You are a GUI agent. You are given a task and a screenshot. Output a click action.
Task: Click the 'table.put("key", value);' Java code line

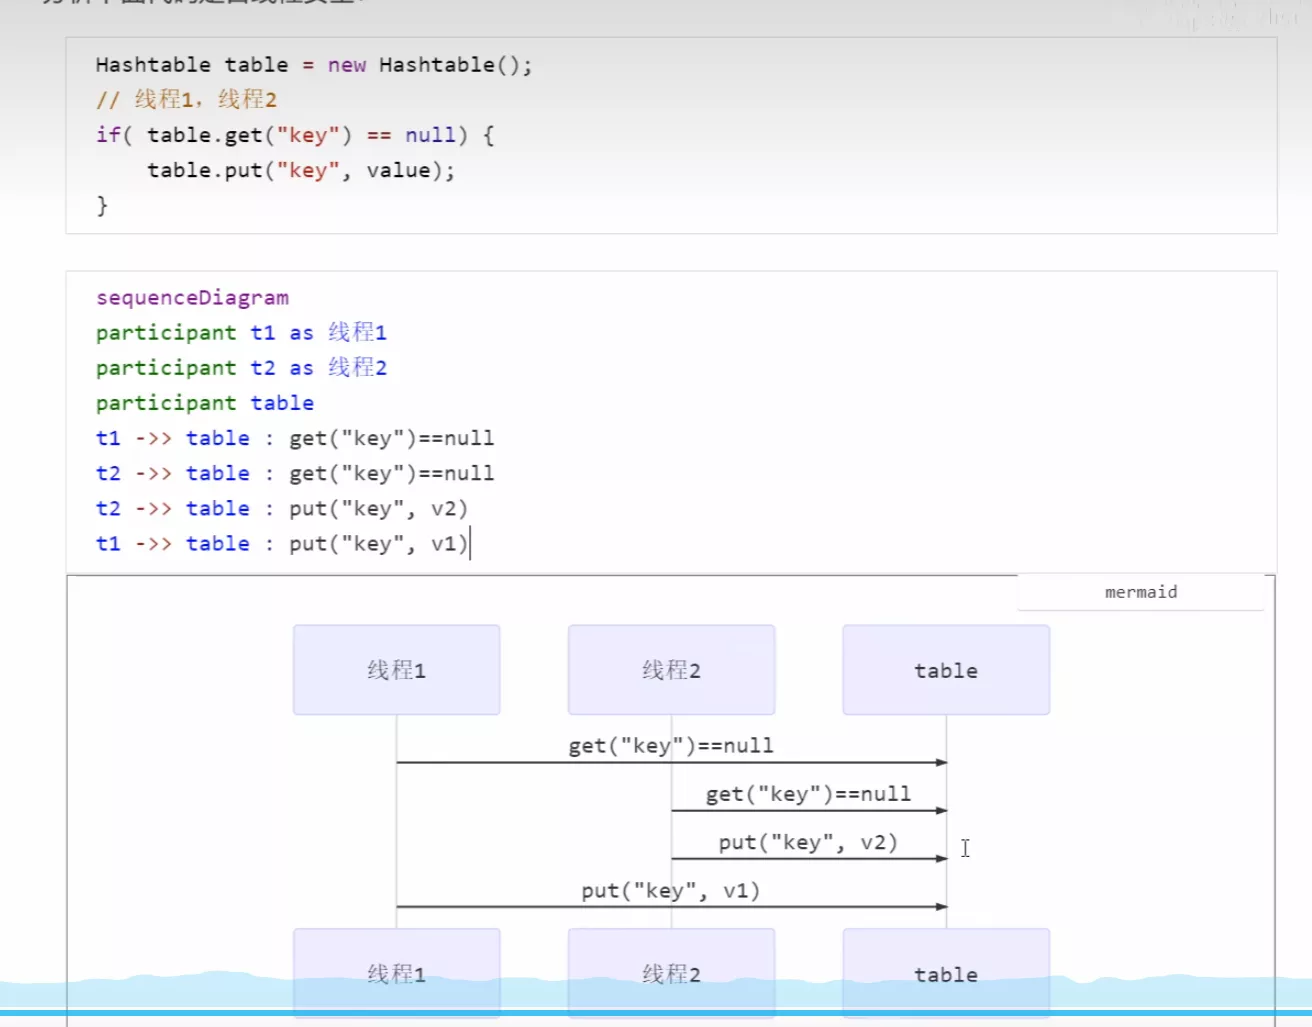point(300,170)
